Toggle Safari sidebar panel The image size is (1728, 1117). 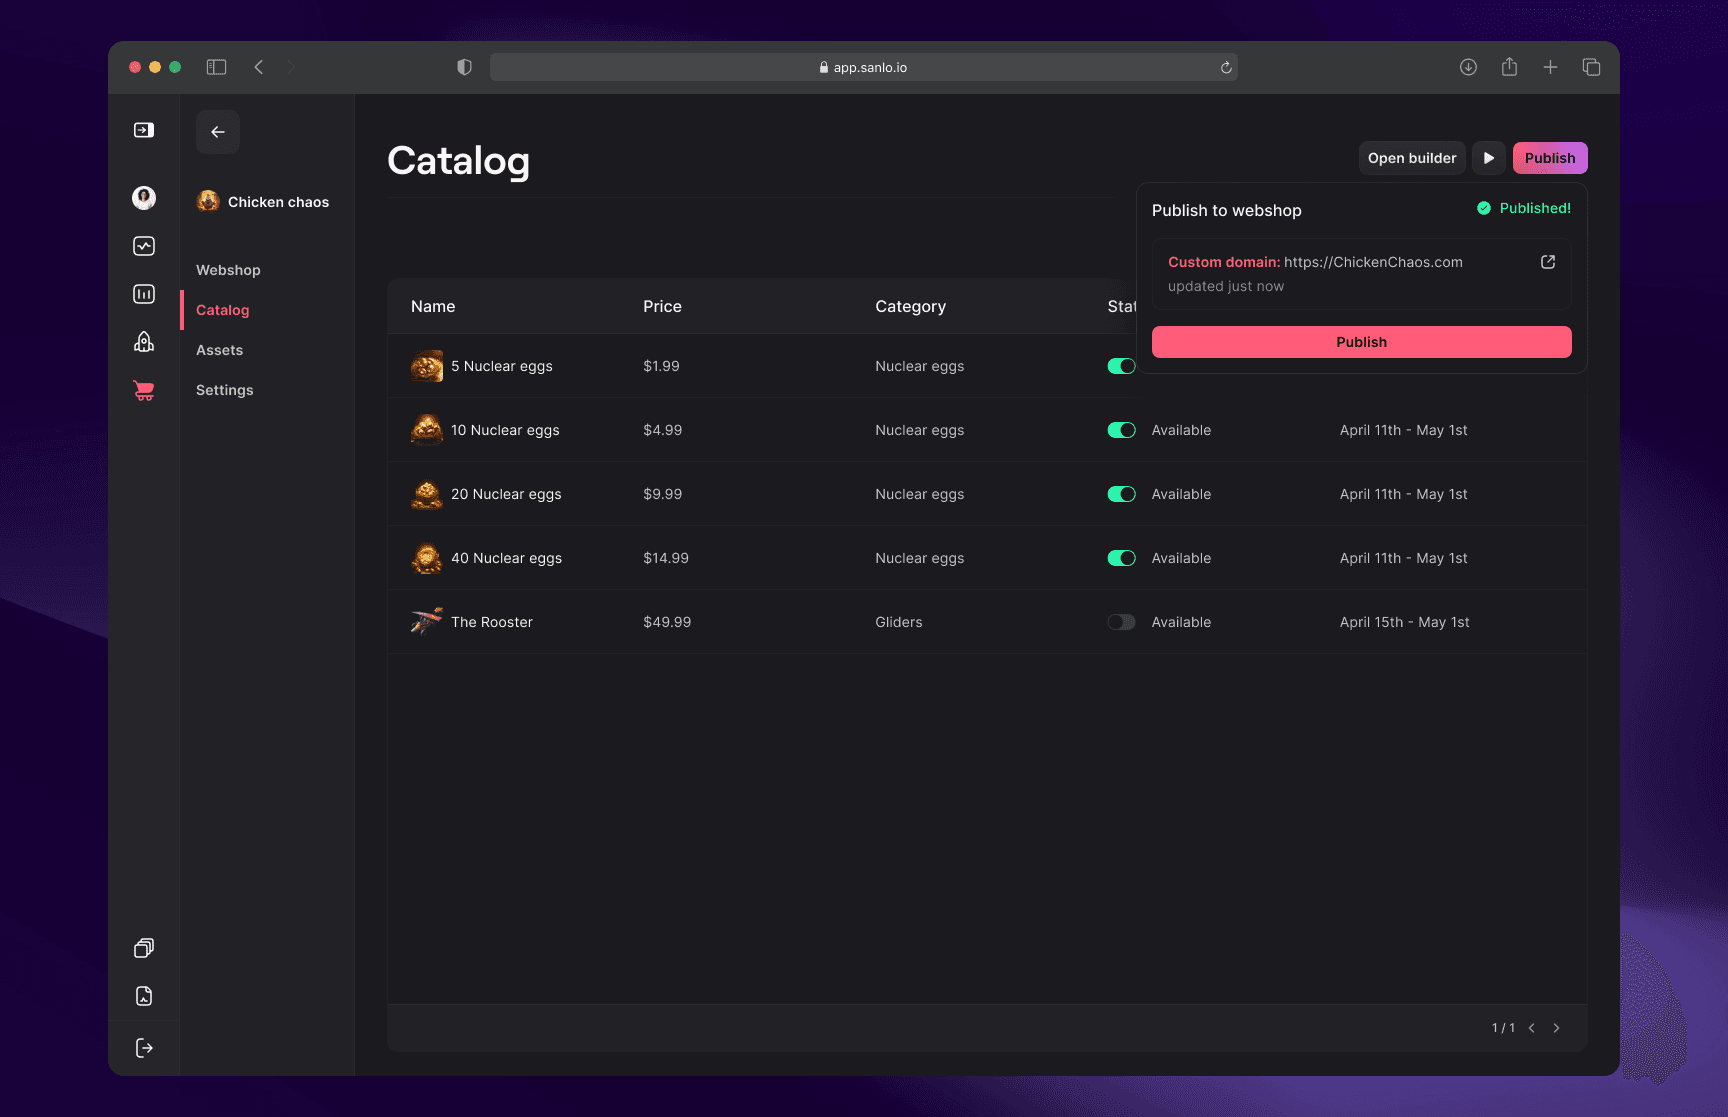point(216,67)
